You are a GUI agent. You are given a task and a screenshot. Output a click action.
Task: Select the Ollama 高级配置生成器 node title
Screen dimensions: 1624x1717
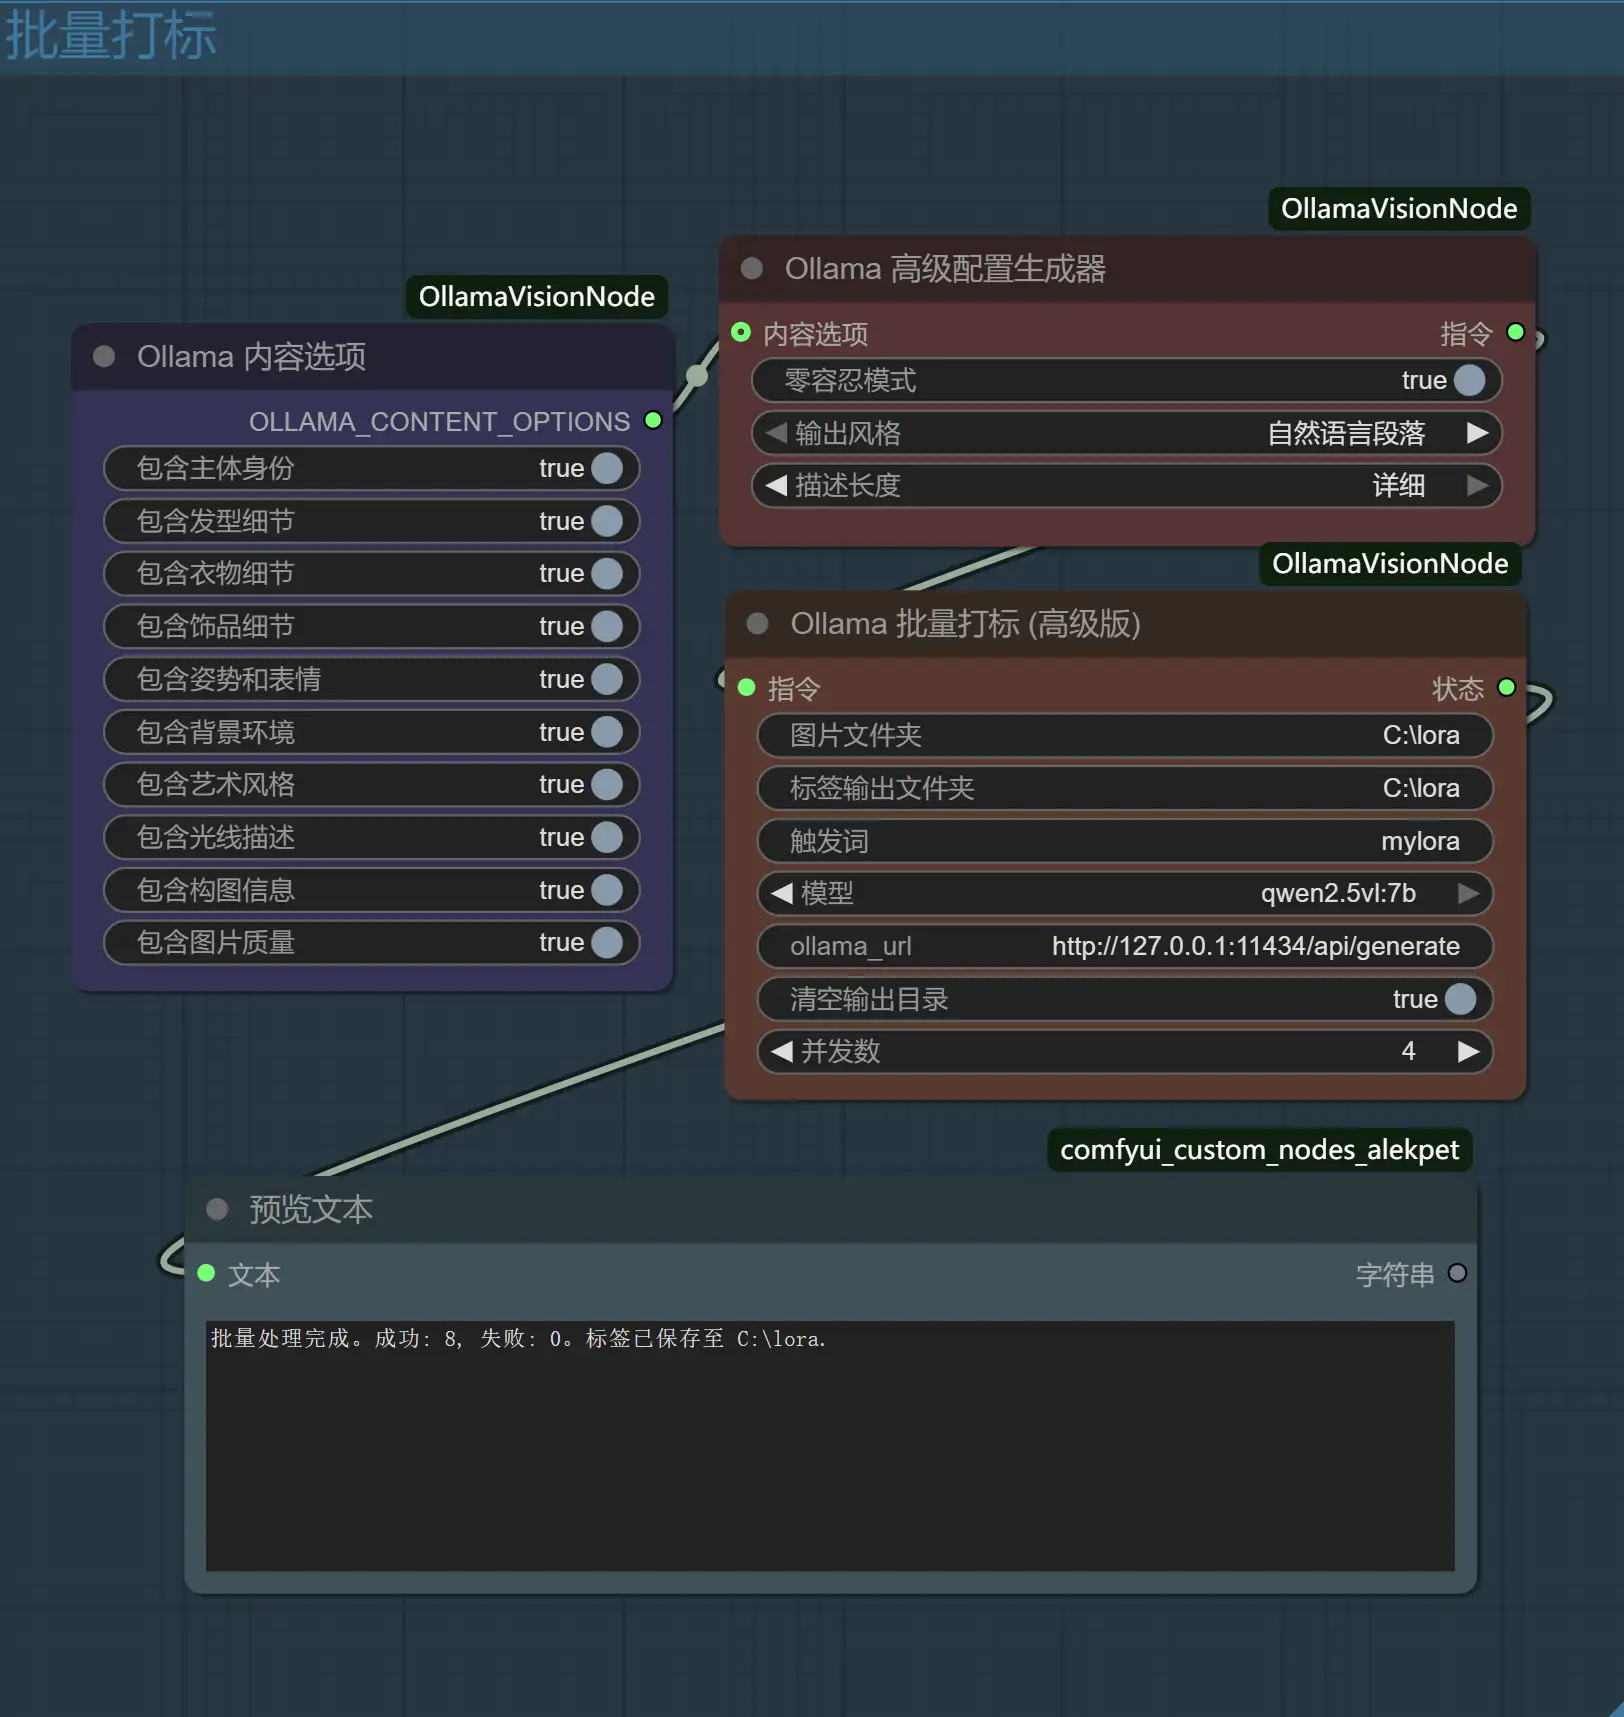coord(945,269)
